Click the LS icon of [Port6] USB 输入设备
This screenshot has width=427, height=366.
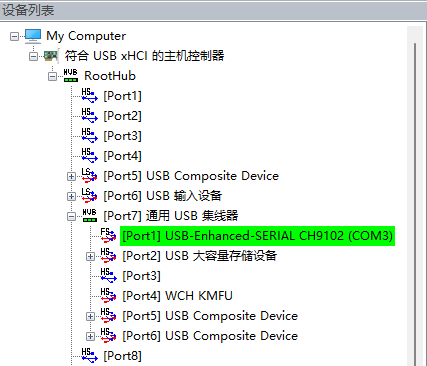click(89, 195)
